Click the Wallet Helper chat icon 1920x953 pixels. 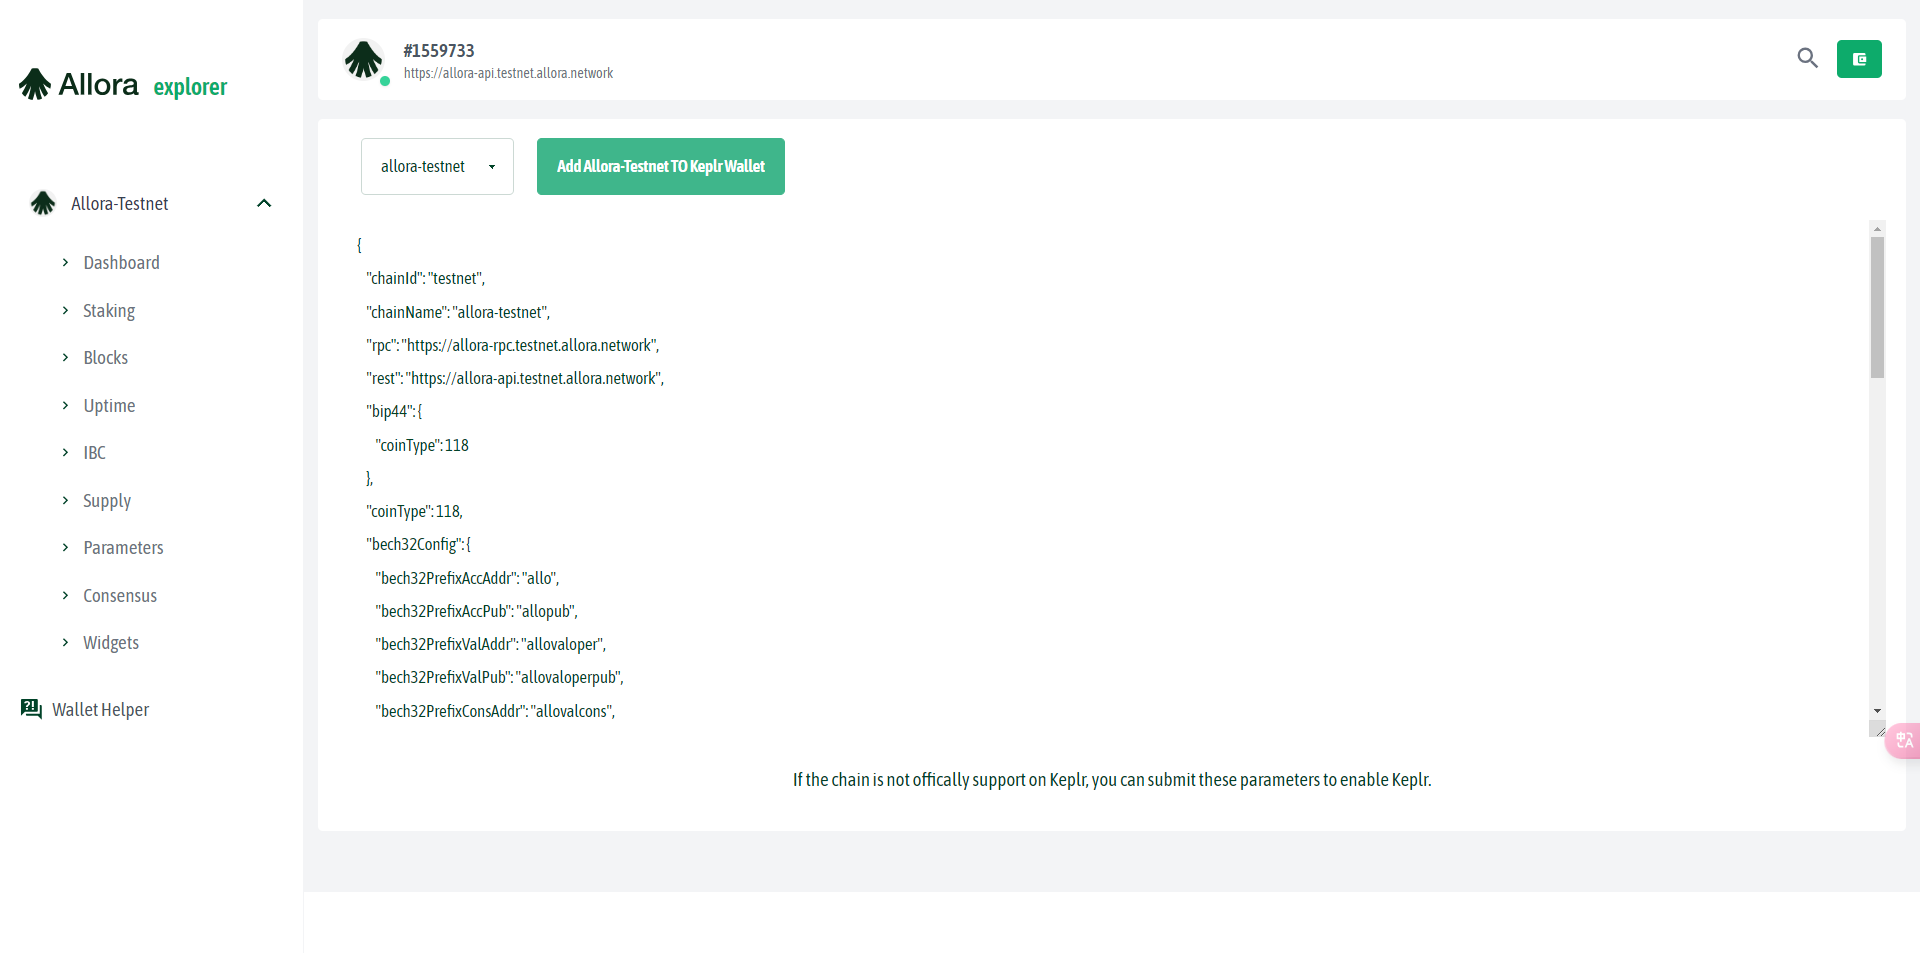31,709
